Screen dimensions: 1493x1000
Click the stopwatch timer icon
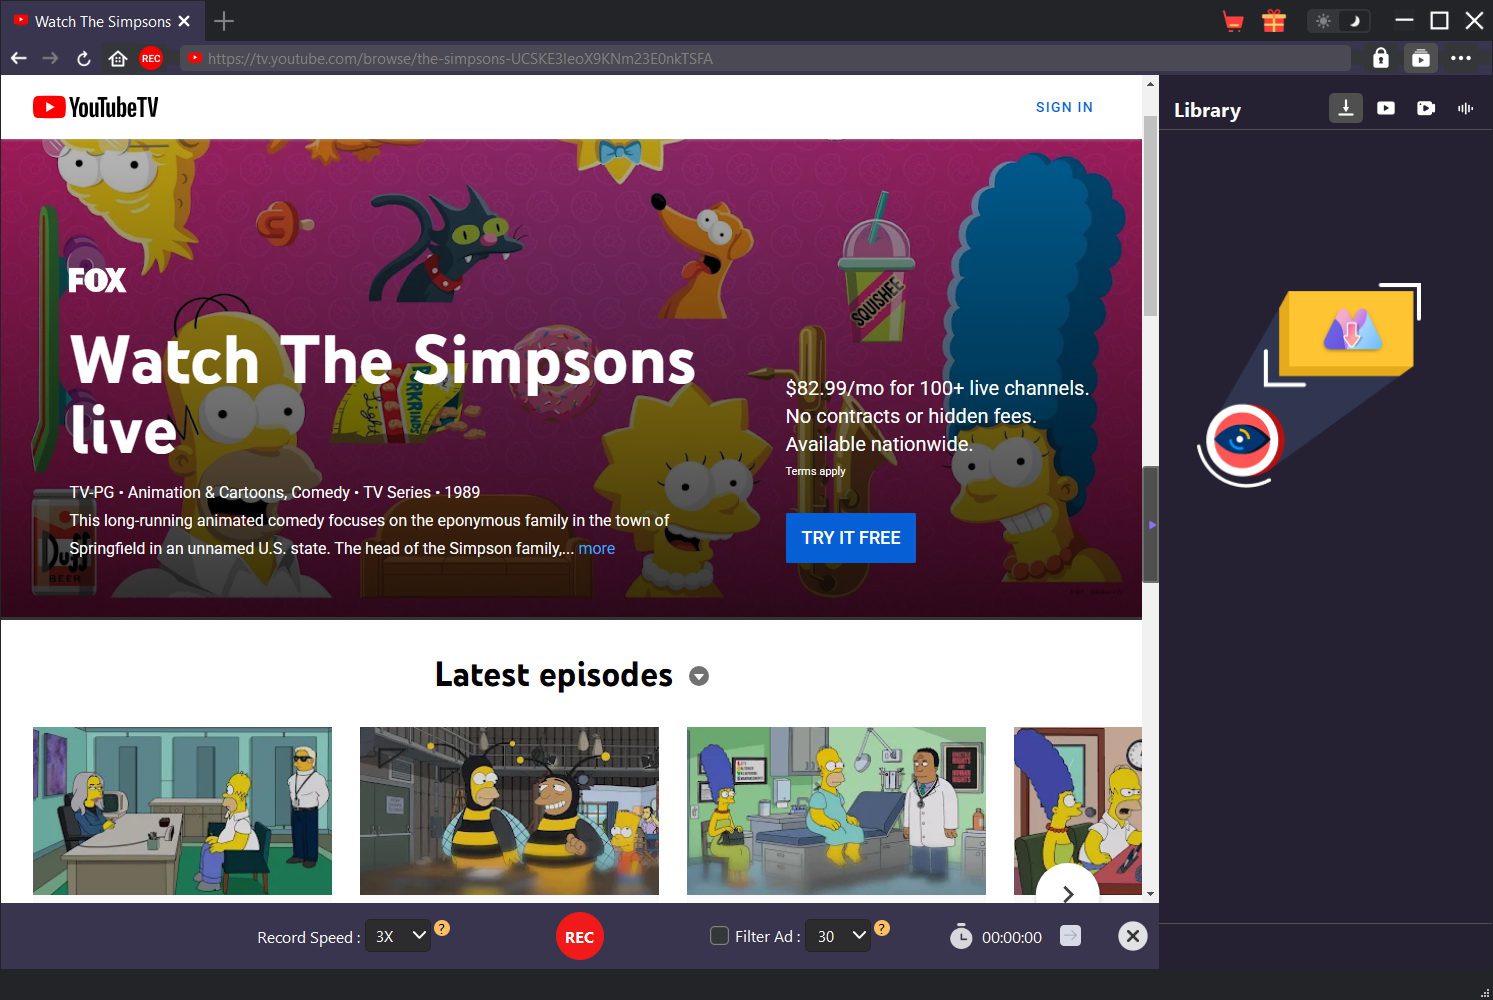click(960, 937)
